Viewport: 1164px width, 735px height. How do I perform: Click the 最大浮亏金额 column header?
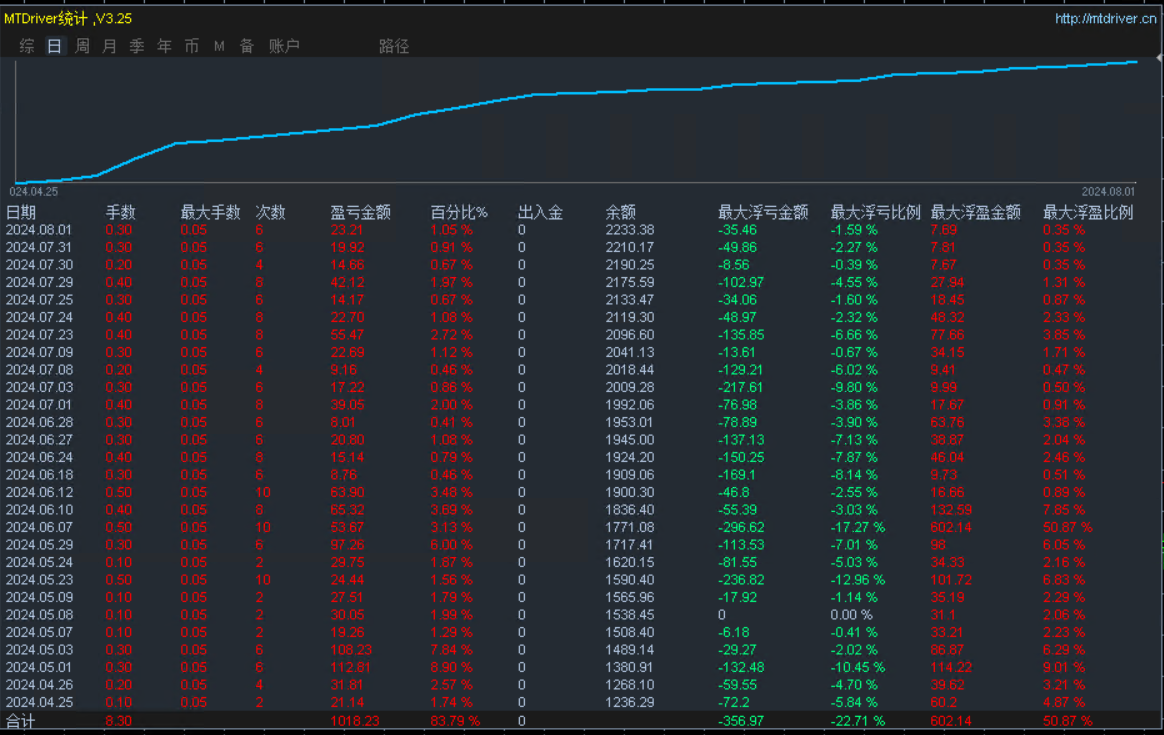point(762,212)
